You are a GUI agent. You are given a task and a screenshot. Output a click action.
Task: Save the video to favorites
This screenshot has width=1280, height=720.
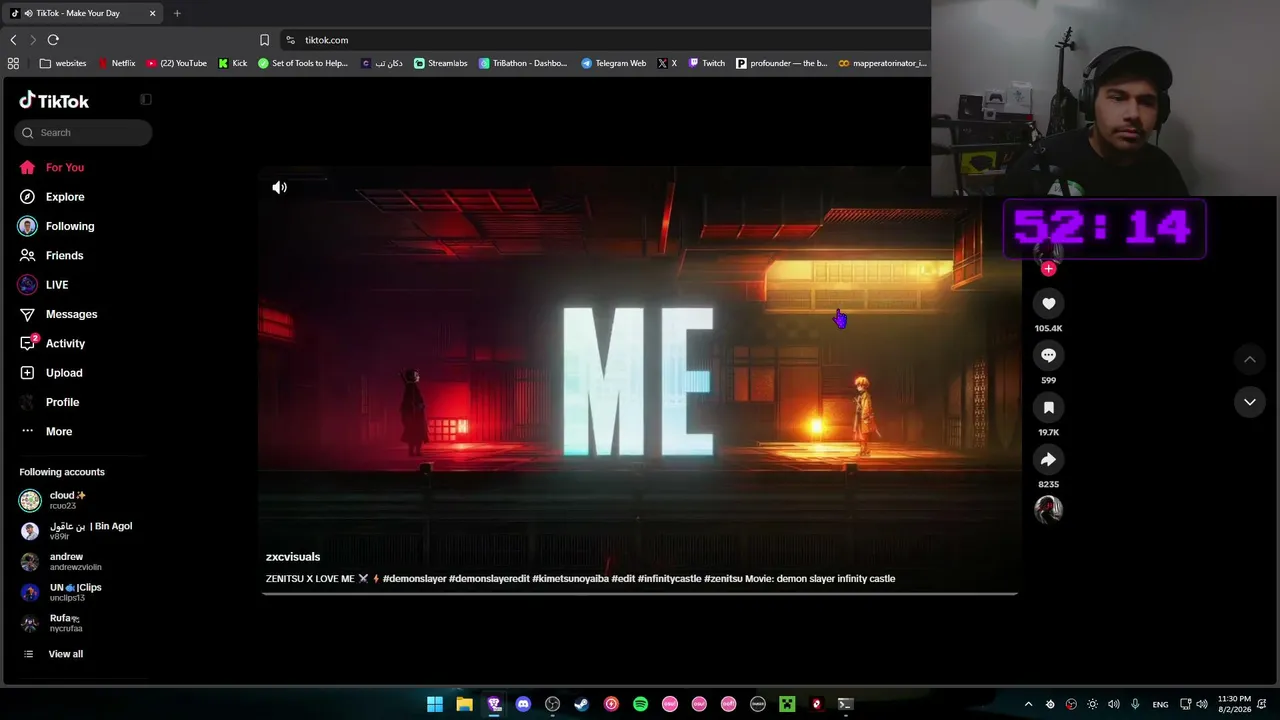coord(1048,407)
